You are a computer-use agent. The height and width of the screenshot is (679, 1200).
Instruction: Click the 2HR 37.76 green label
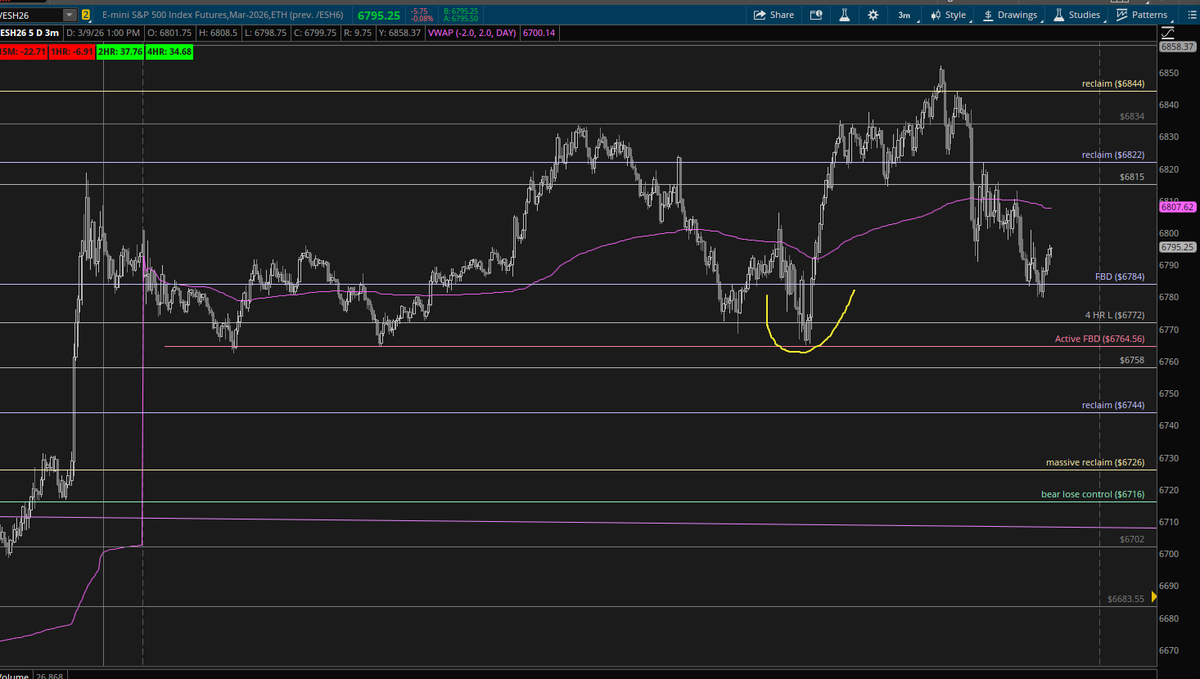point(121,50)
